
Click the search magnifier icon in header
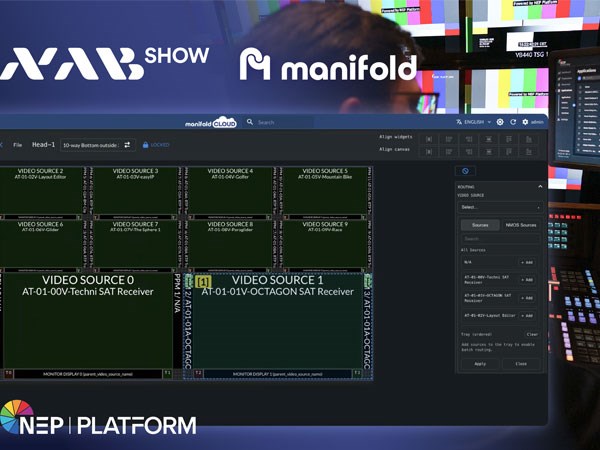250,122
